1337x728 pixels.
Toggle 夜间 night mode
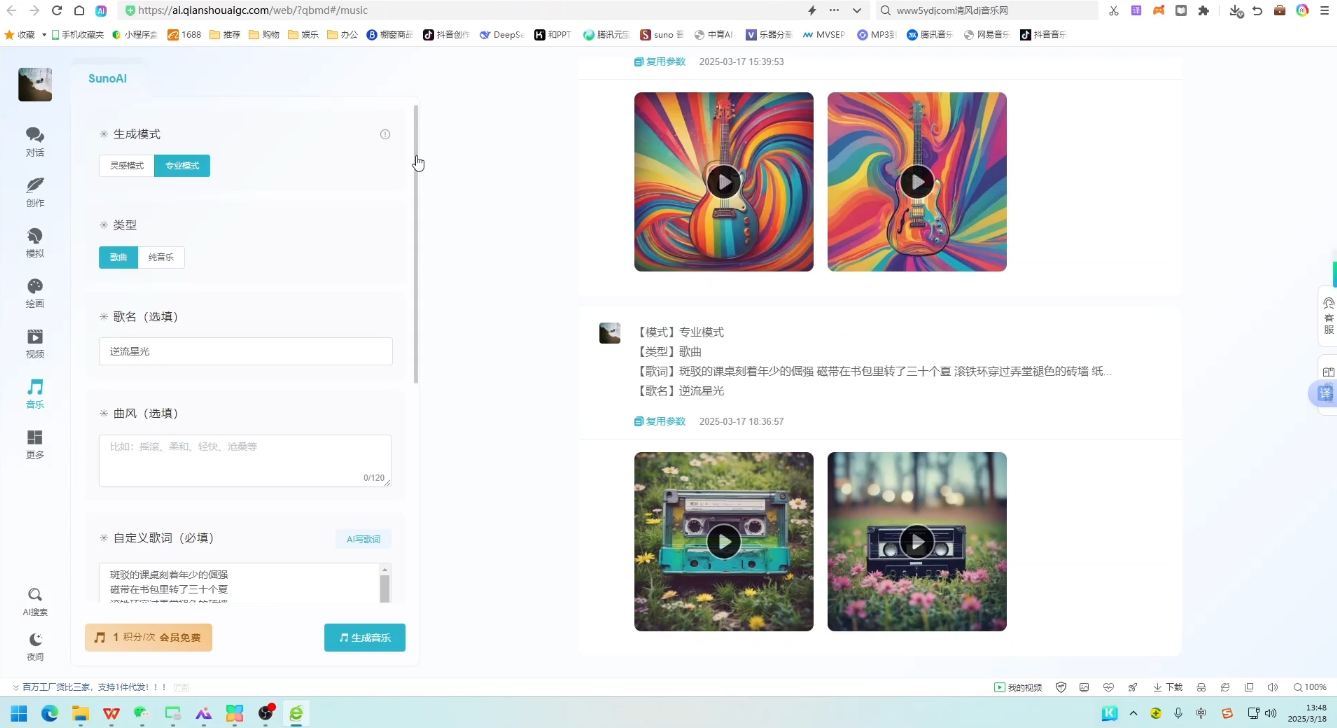[34, 647]
